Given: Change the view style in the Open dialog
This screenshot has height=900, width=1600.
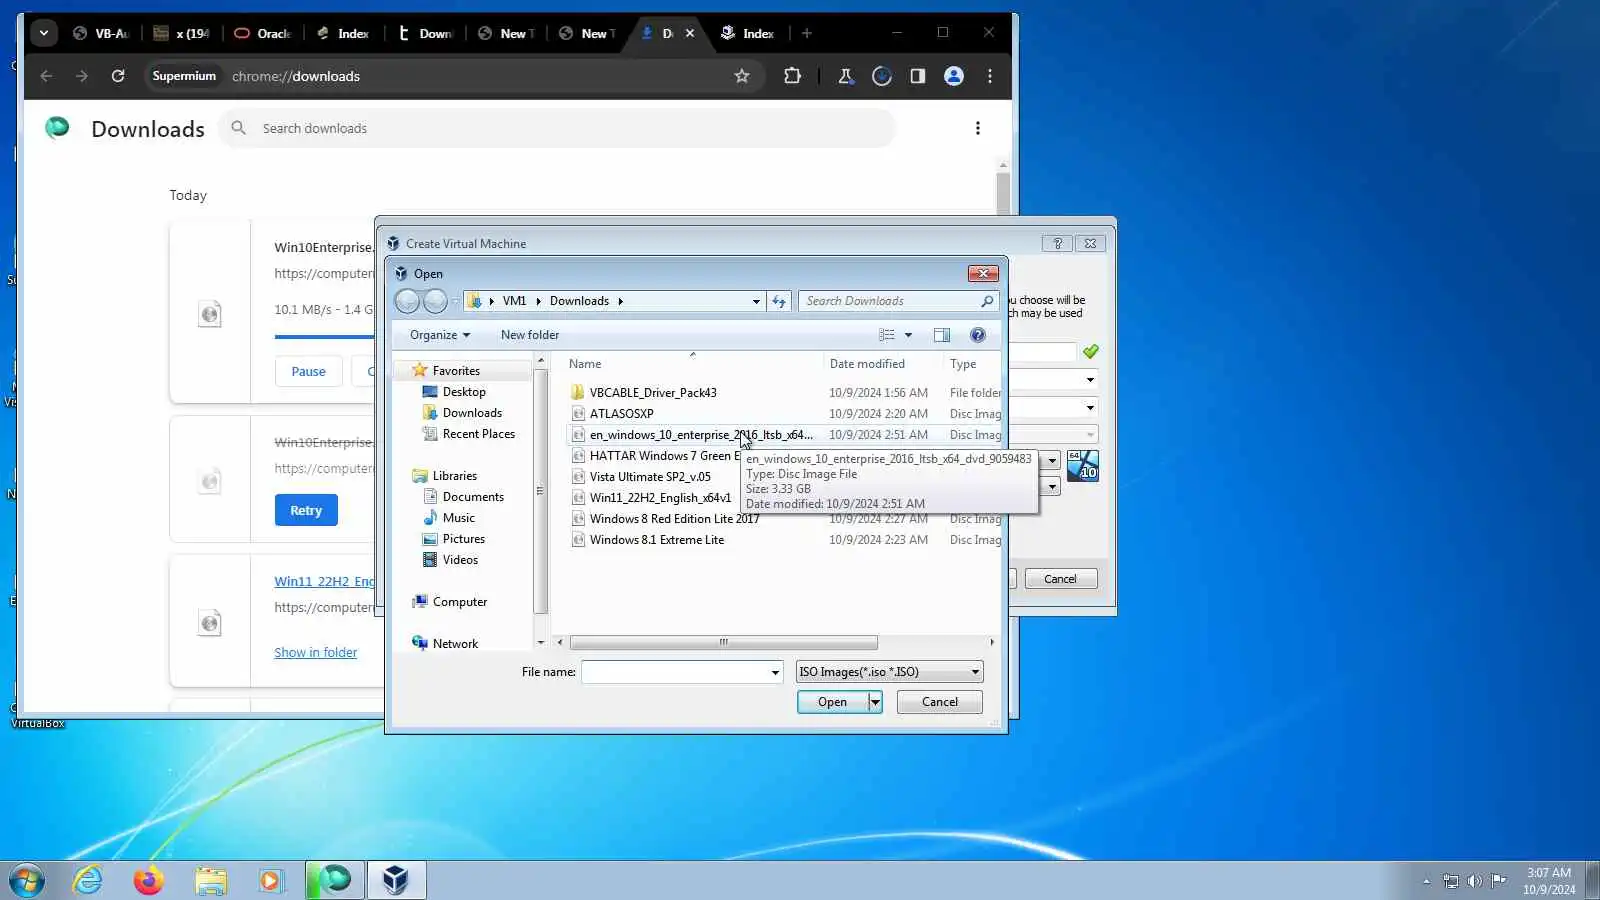Looking at the screenshot, I should [x=887, y=335].
